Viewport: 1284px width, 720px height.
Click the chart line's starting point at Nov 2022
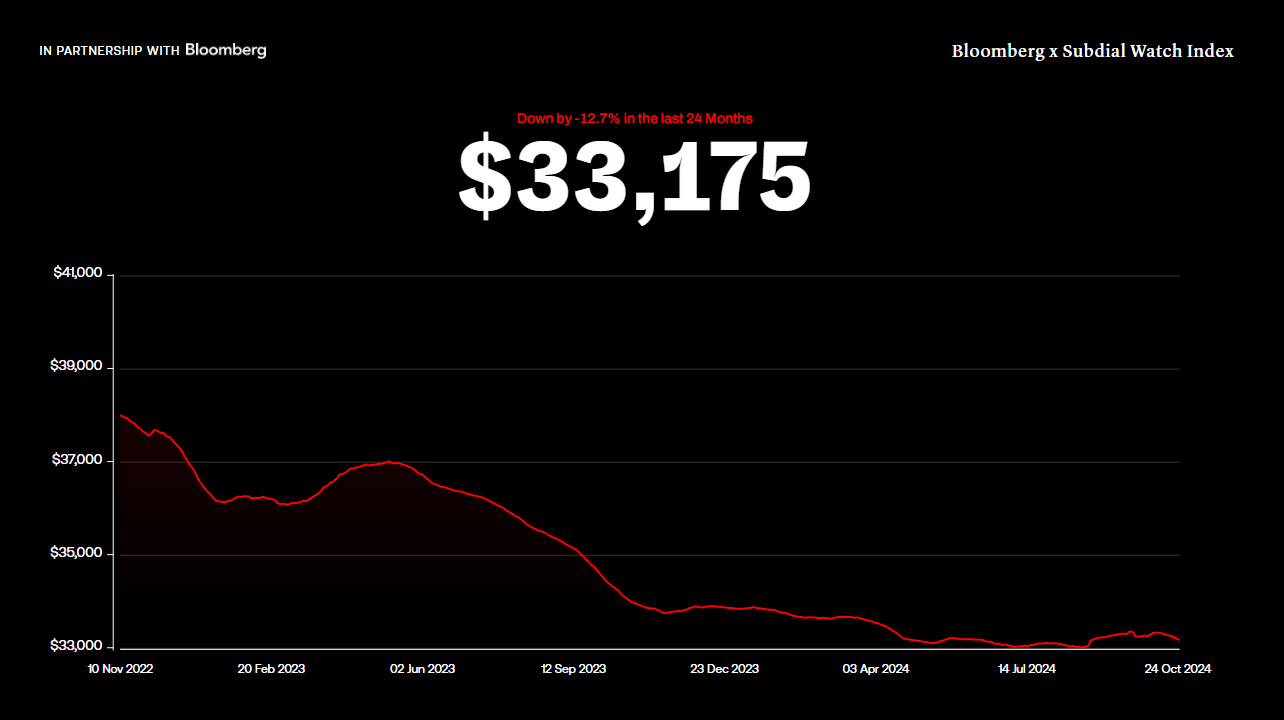tap(121, 415)
